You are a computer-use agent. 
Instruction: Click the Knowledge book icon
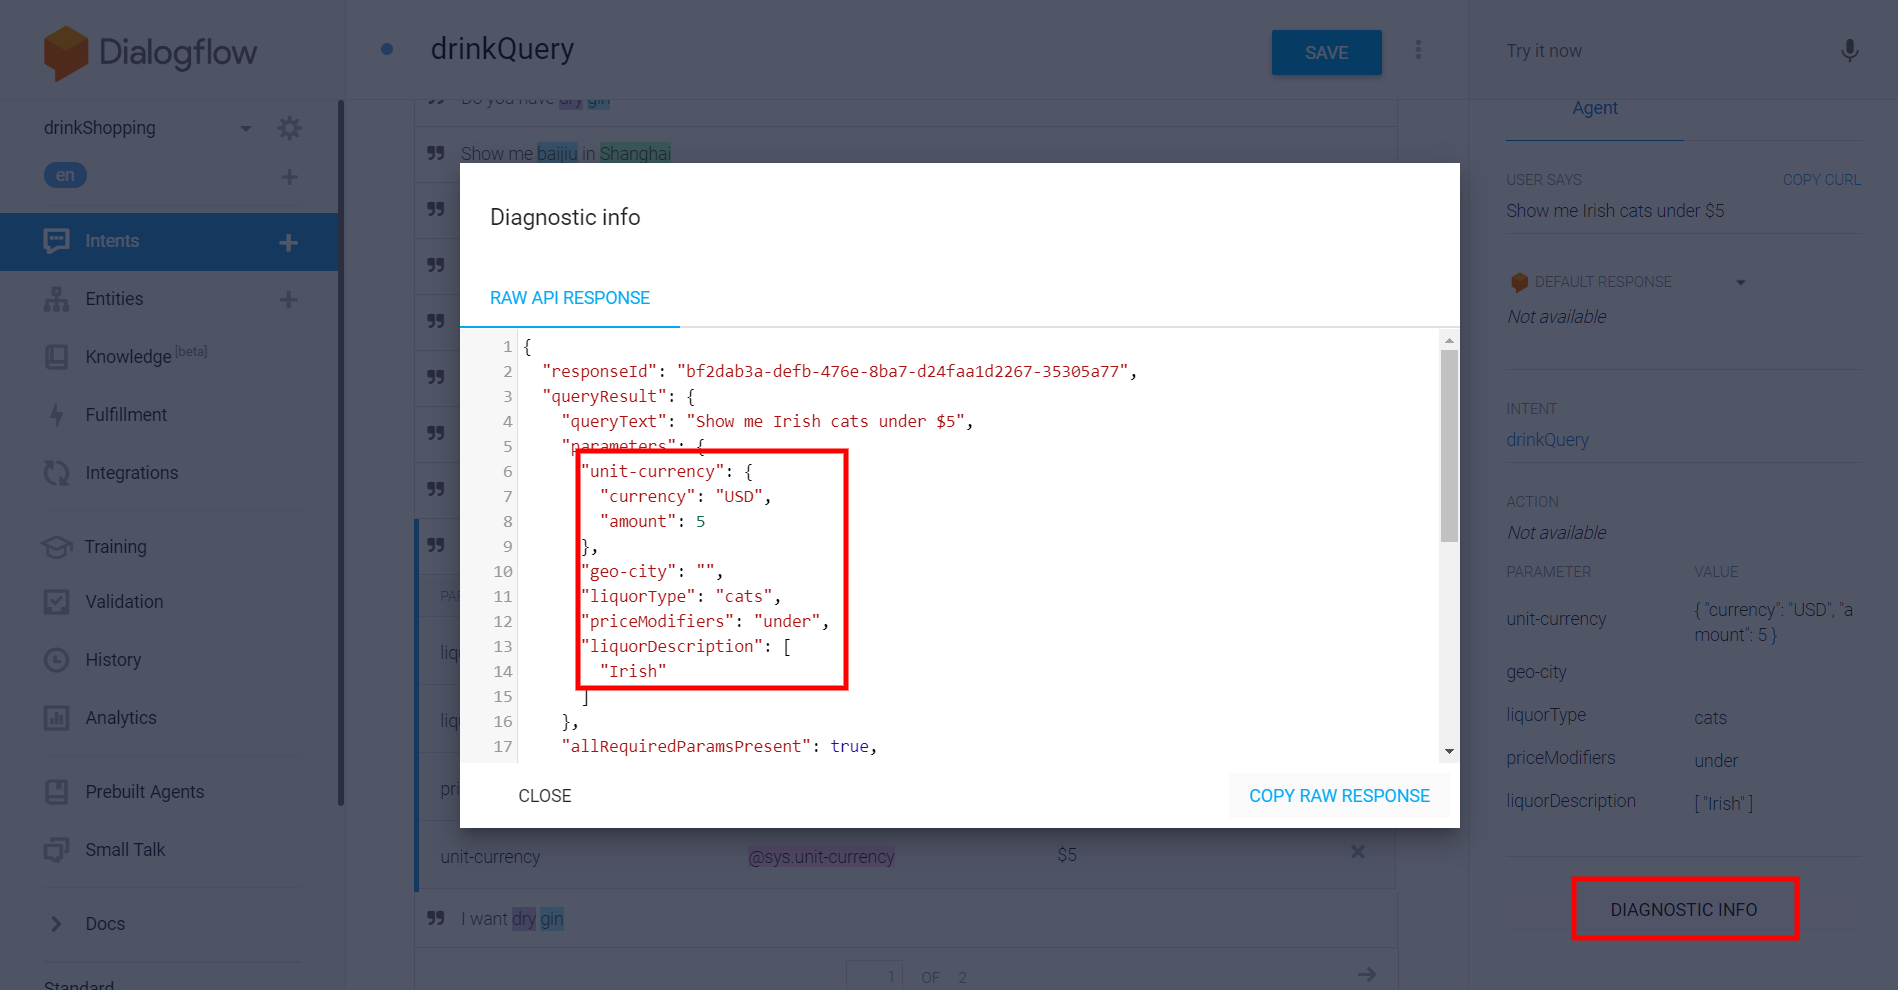coord(57,357)
